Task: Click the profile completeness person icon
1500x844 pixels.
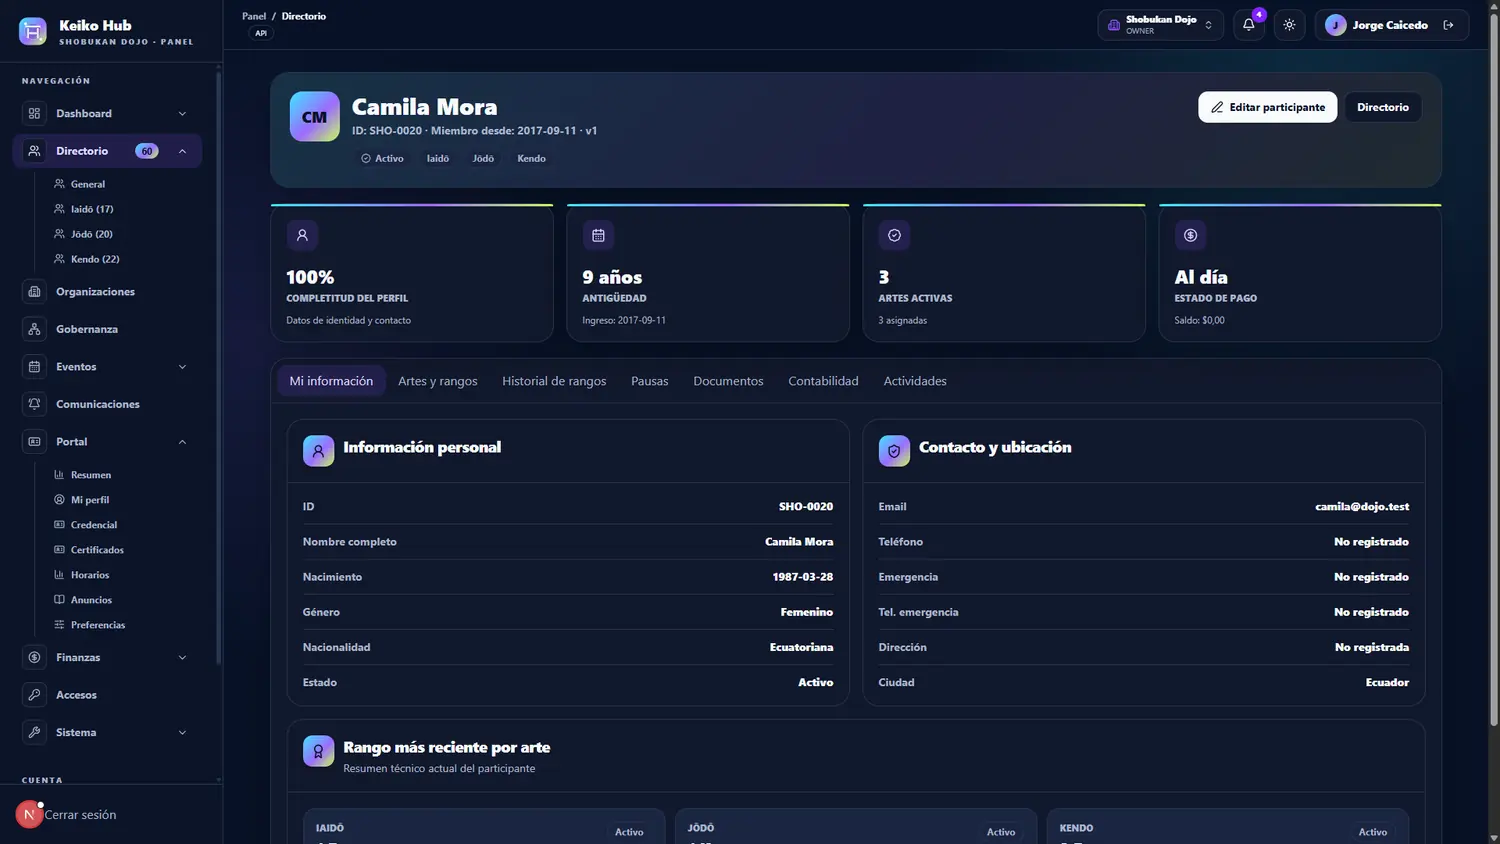Action: [302, 235]
